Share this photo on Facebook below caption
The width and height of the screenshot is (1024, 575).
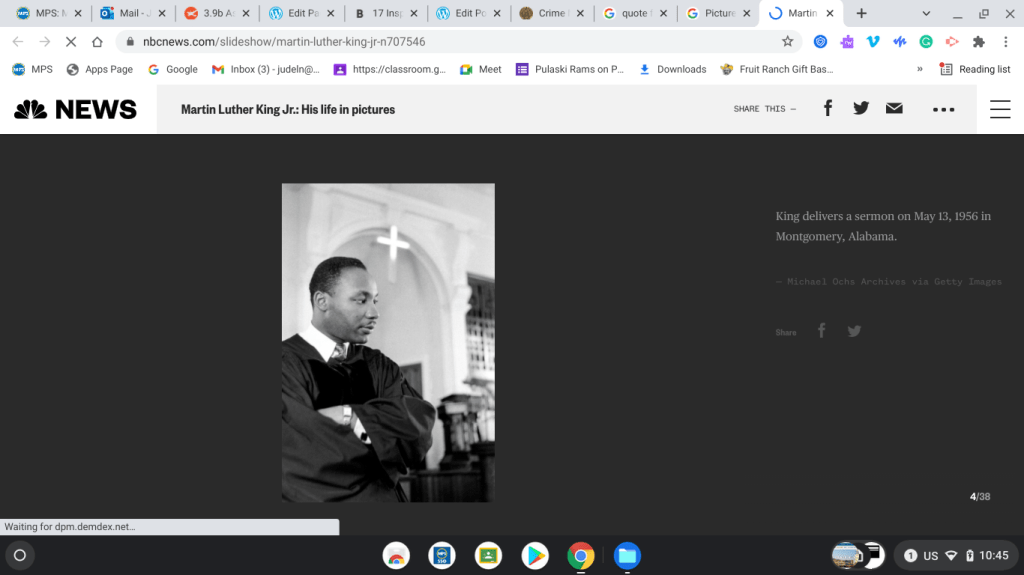coord(822,331)
